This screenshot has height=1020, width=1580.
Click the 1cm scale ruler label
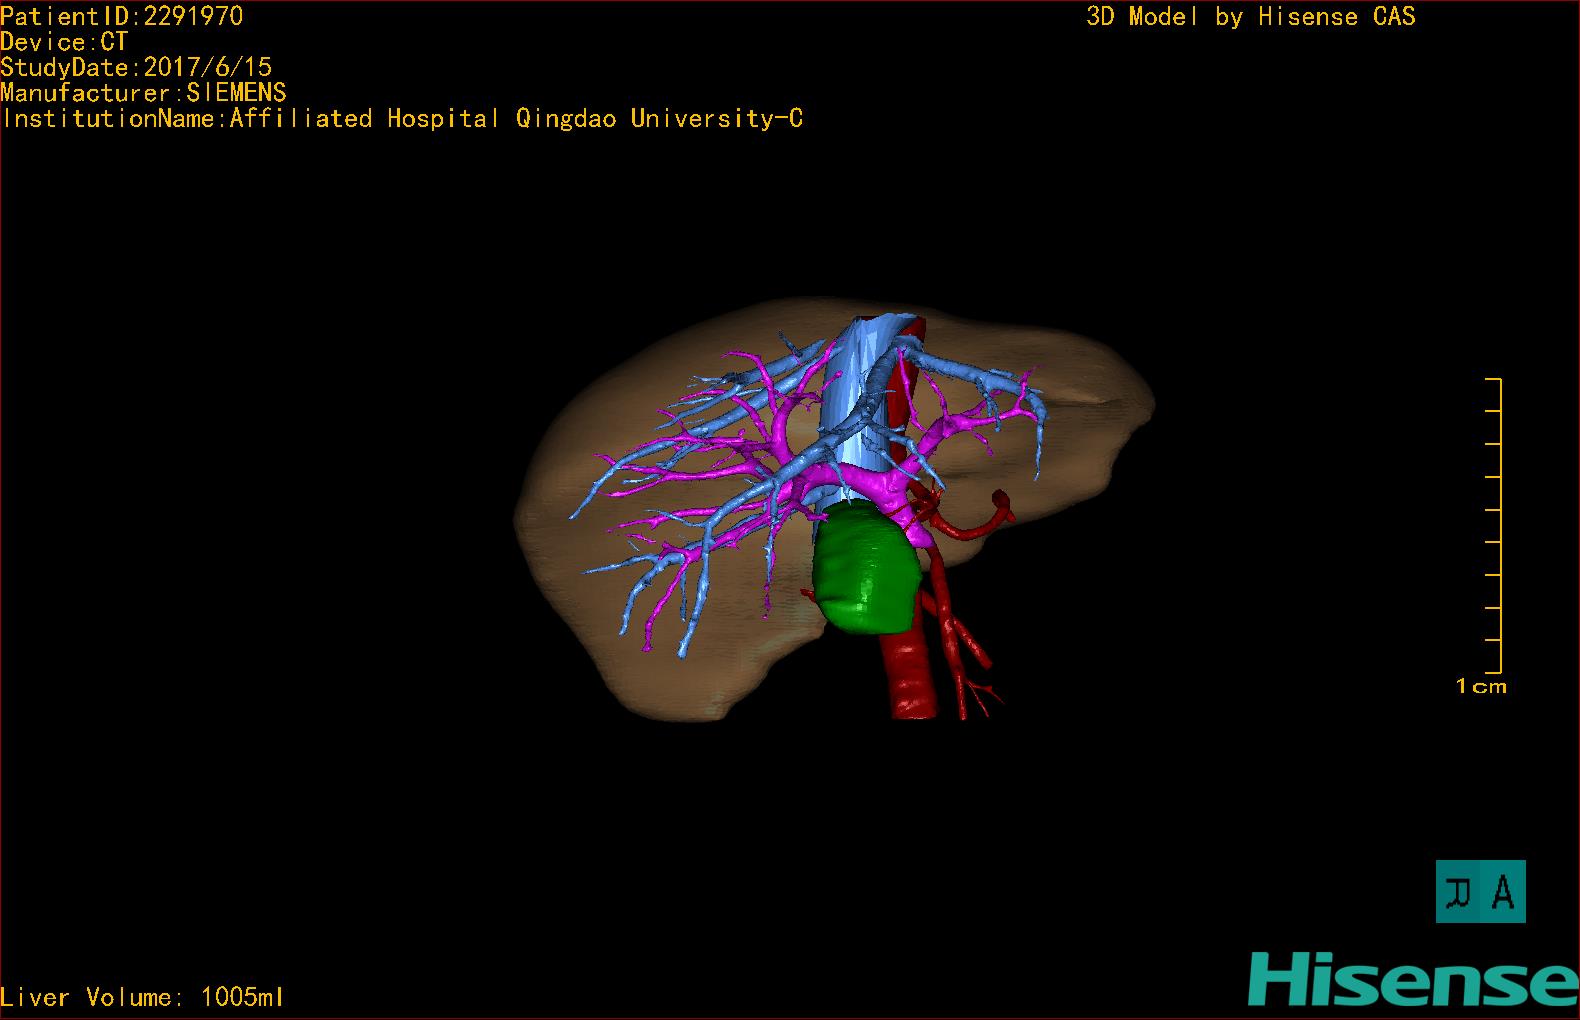[1481, 686]
